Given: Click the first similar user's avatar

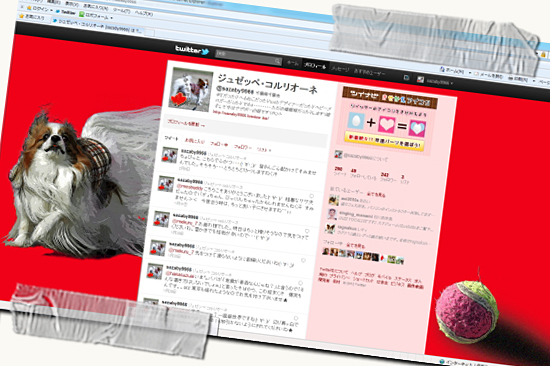Looking at the screenshot, I should (x=334, y=200).
